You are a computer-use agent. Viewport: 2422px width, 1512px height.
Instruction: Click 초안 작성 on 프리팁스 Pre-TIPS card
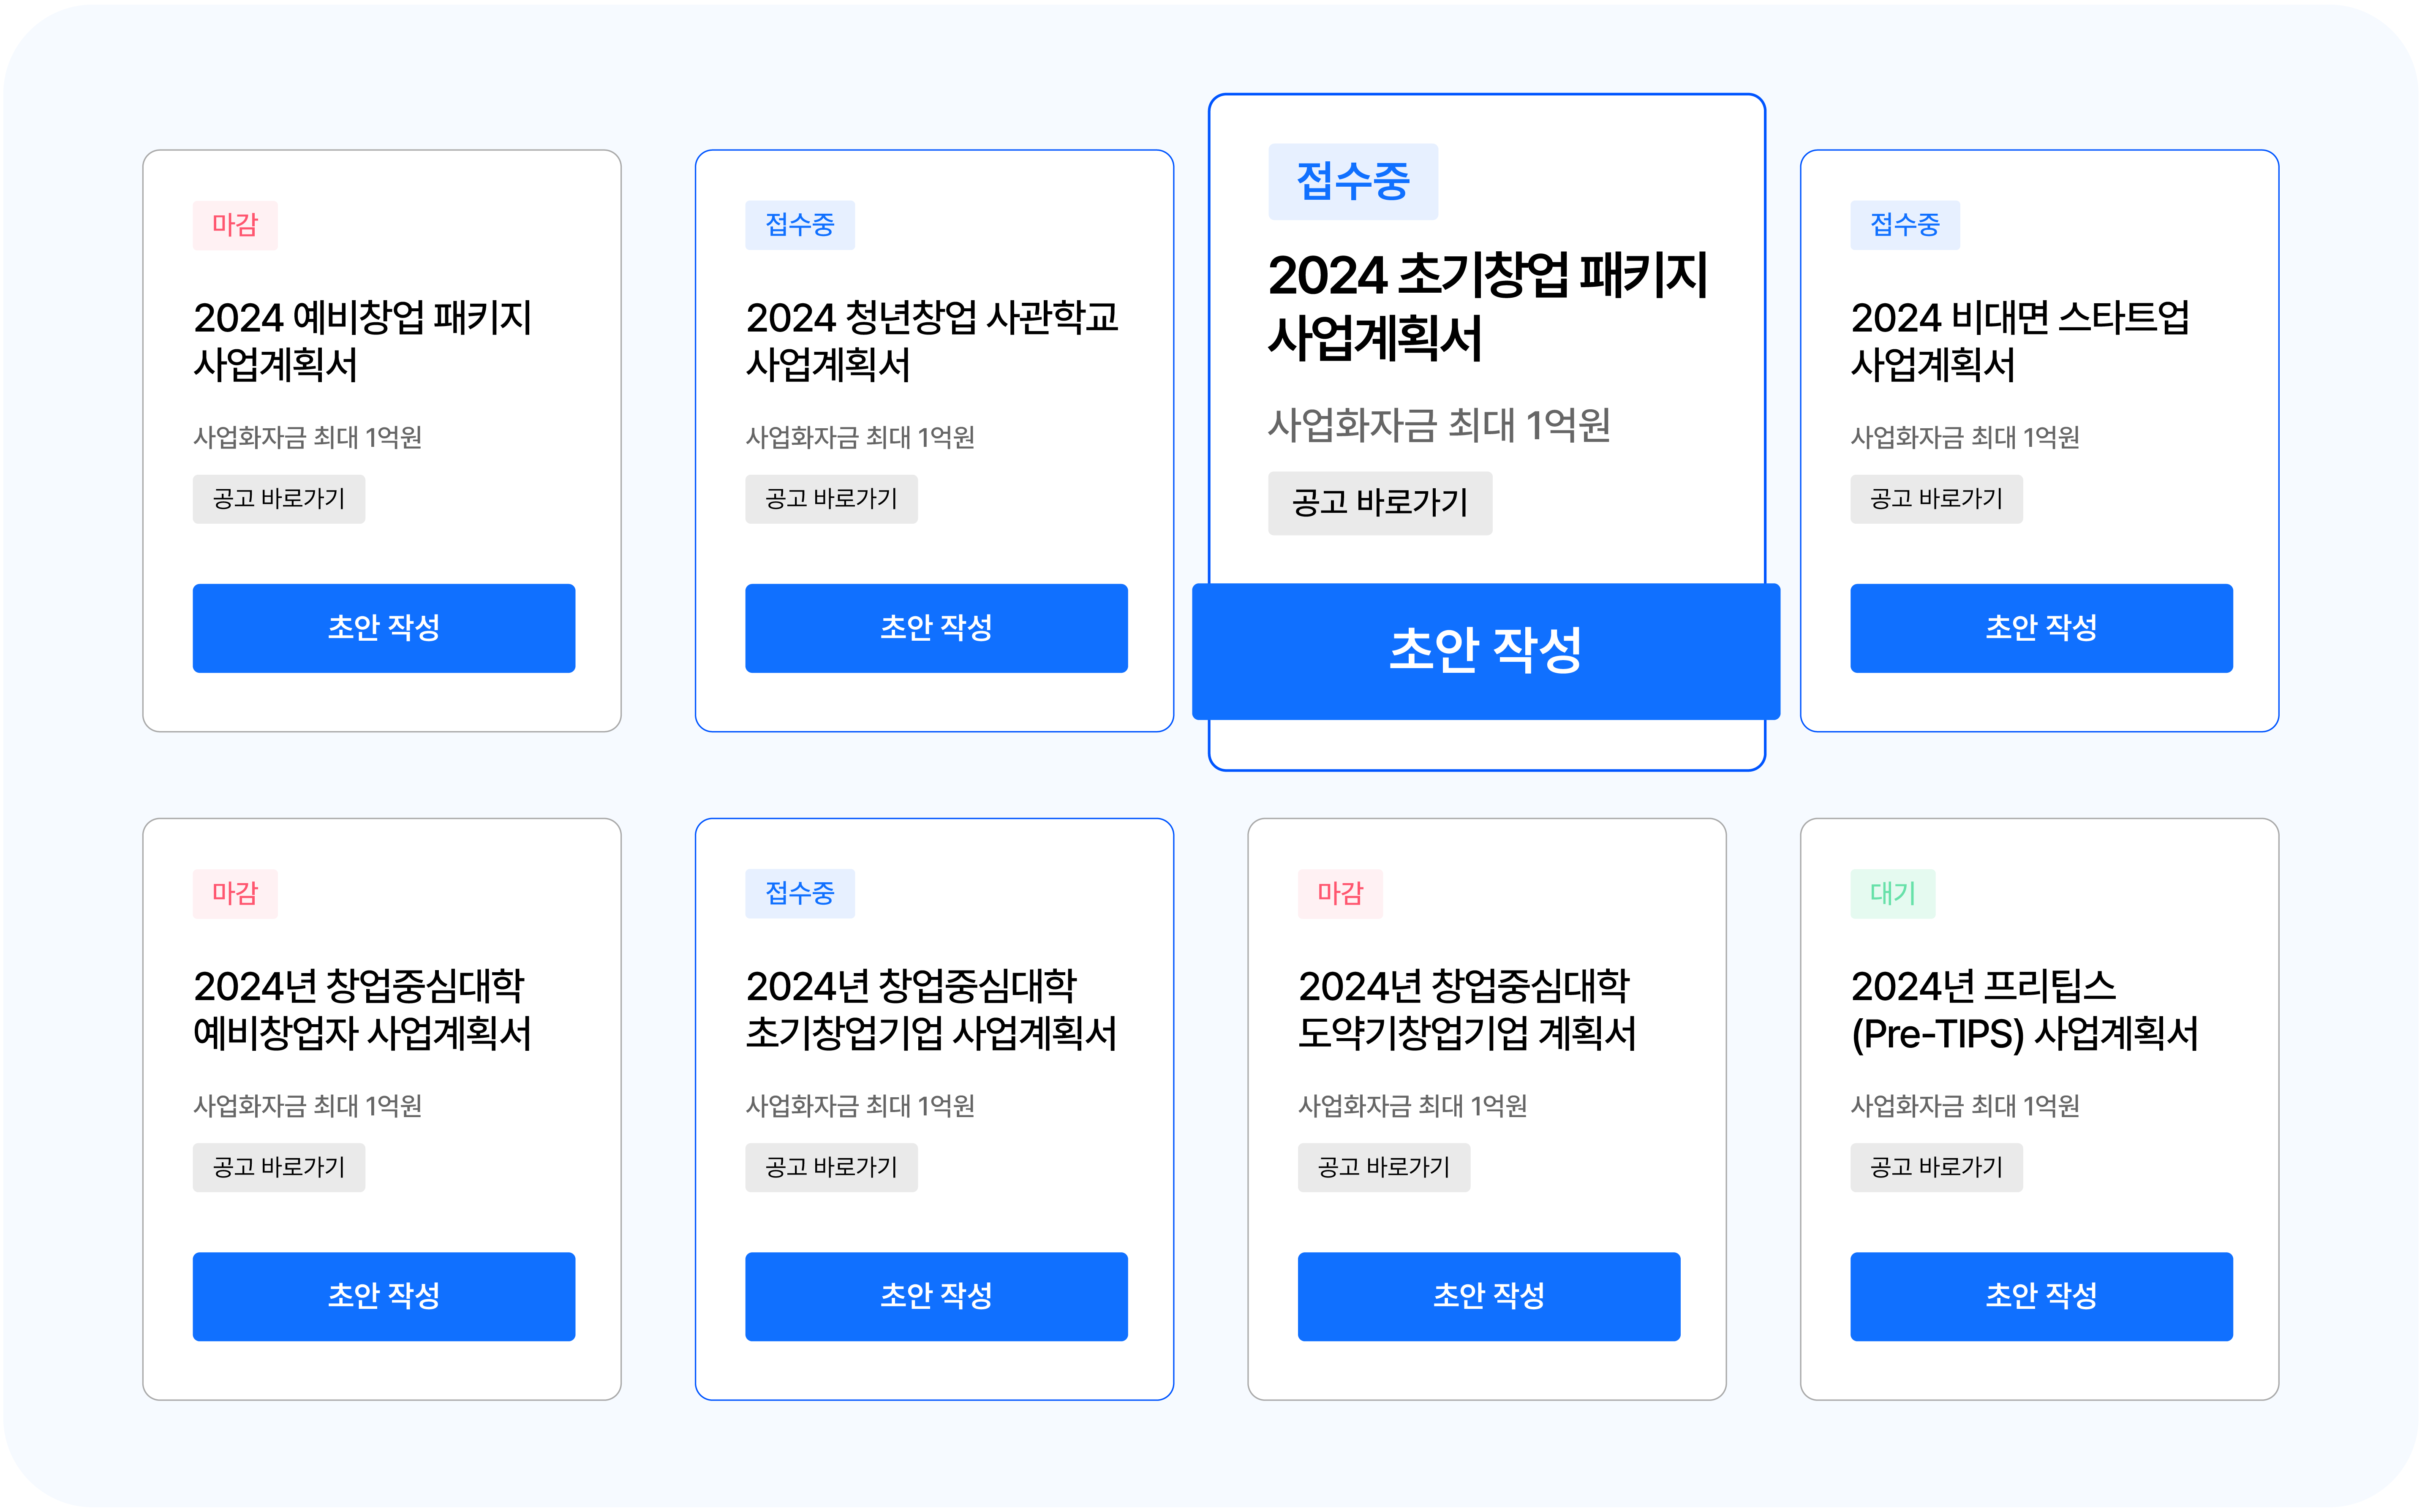pos(2041,1296)
